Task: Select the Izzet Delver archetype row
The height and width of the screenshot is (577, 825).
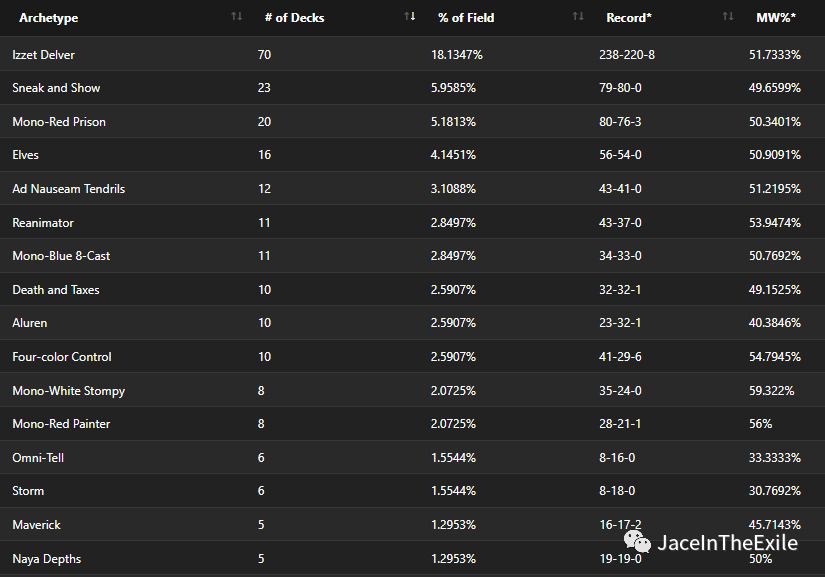Action: [x=43, y=54]
